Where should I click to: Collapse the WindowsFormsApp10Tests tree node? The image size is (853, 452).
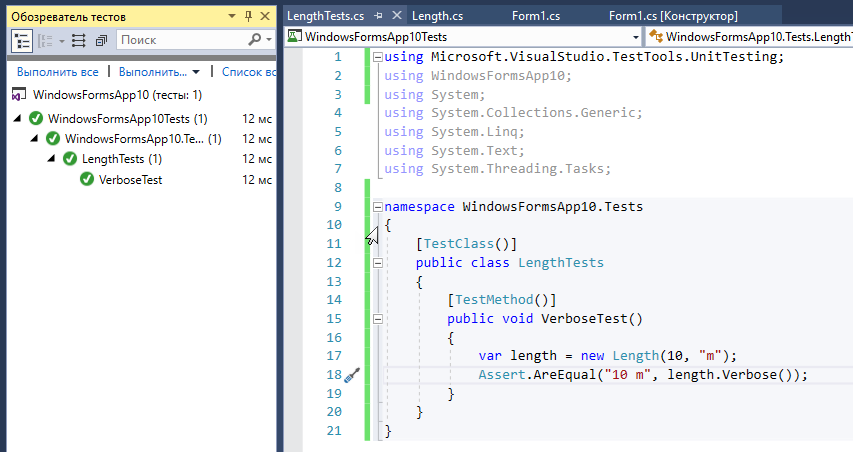click(x=18, y=119)
